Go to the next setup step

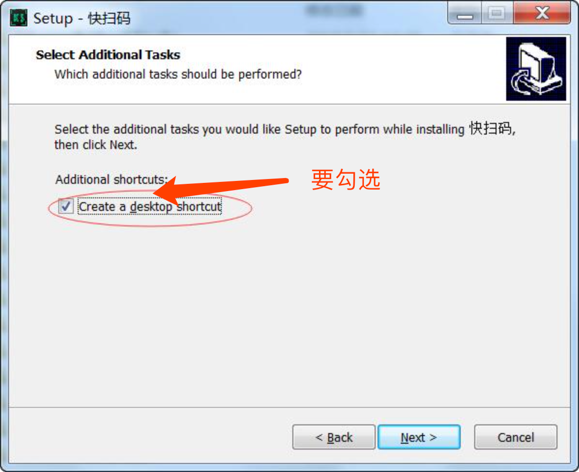click(x=419, y=437)
